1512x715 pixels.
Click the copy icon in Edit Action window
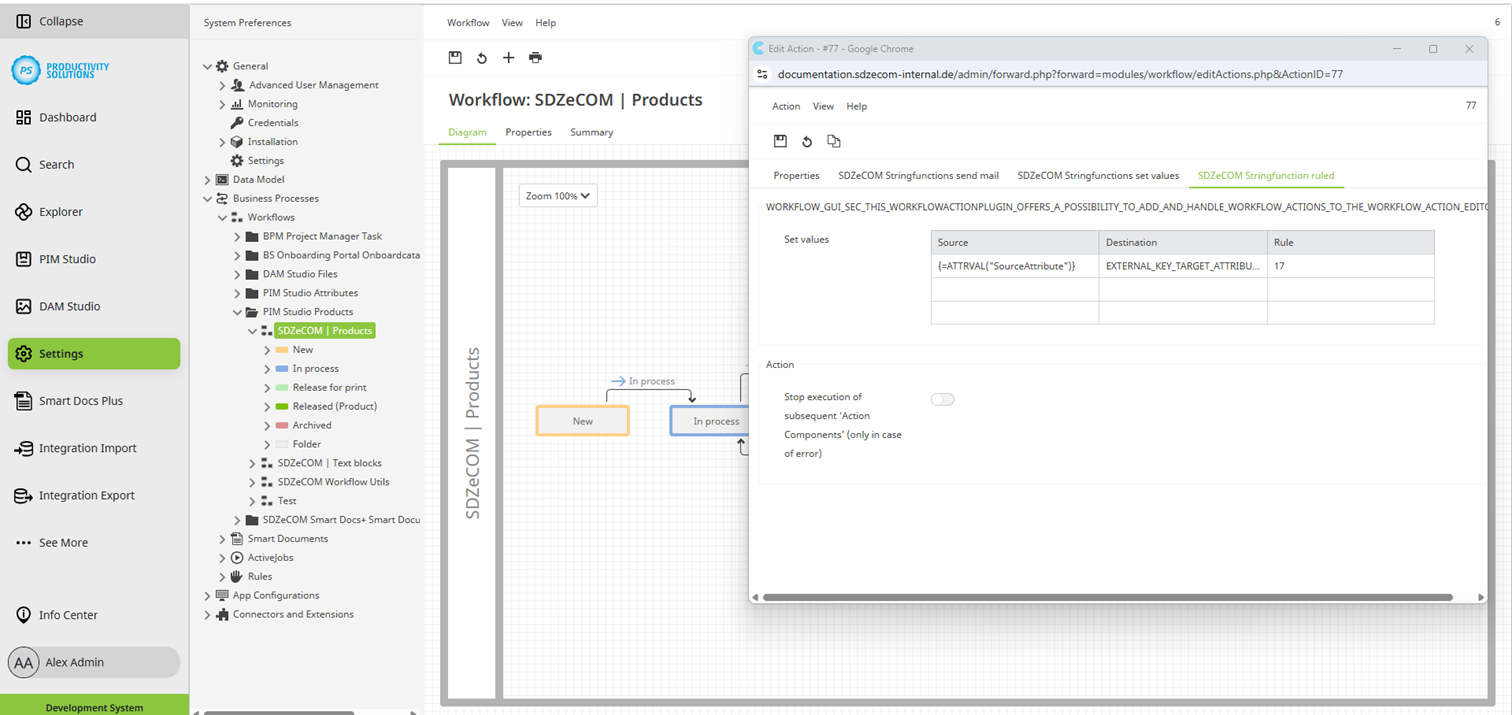tap(834, 141)
